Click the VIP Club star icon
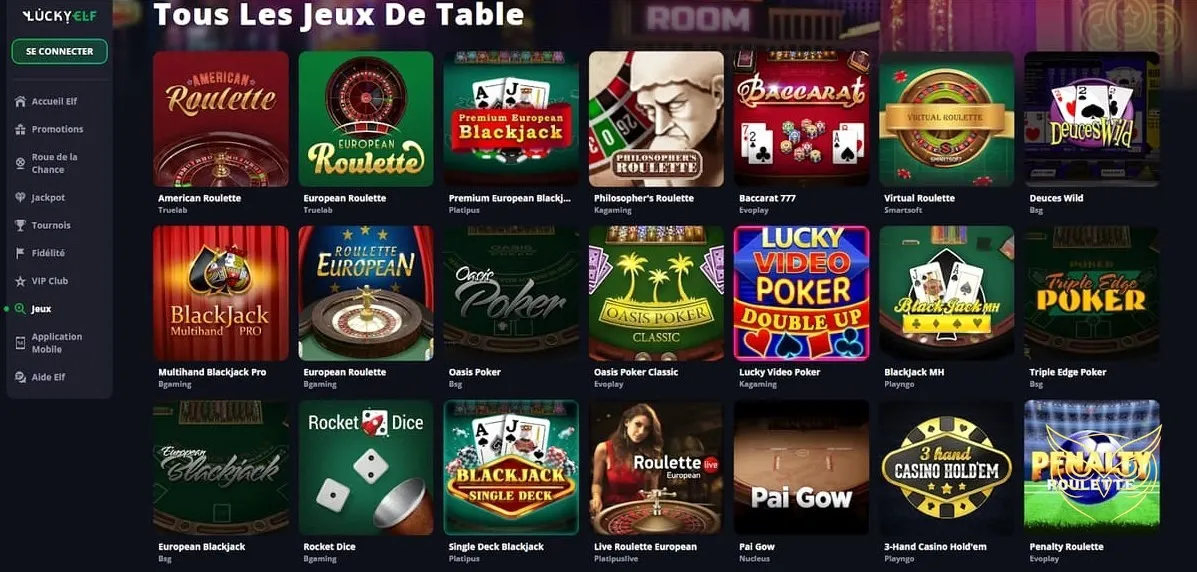1197x572 pixels. tap(21, 281)
